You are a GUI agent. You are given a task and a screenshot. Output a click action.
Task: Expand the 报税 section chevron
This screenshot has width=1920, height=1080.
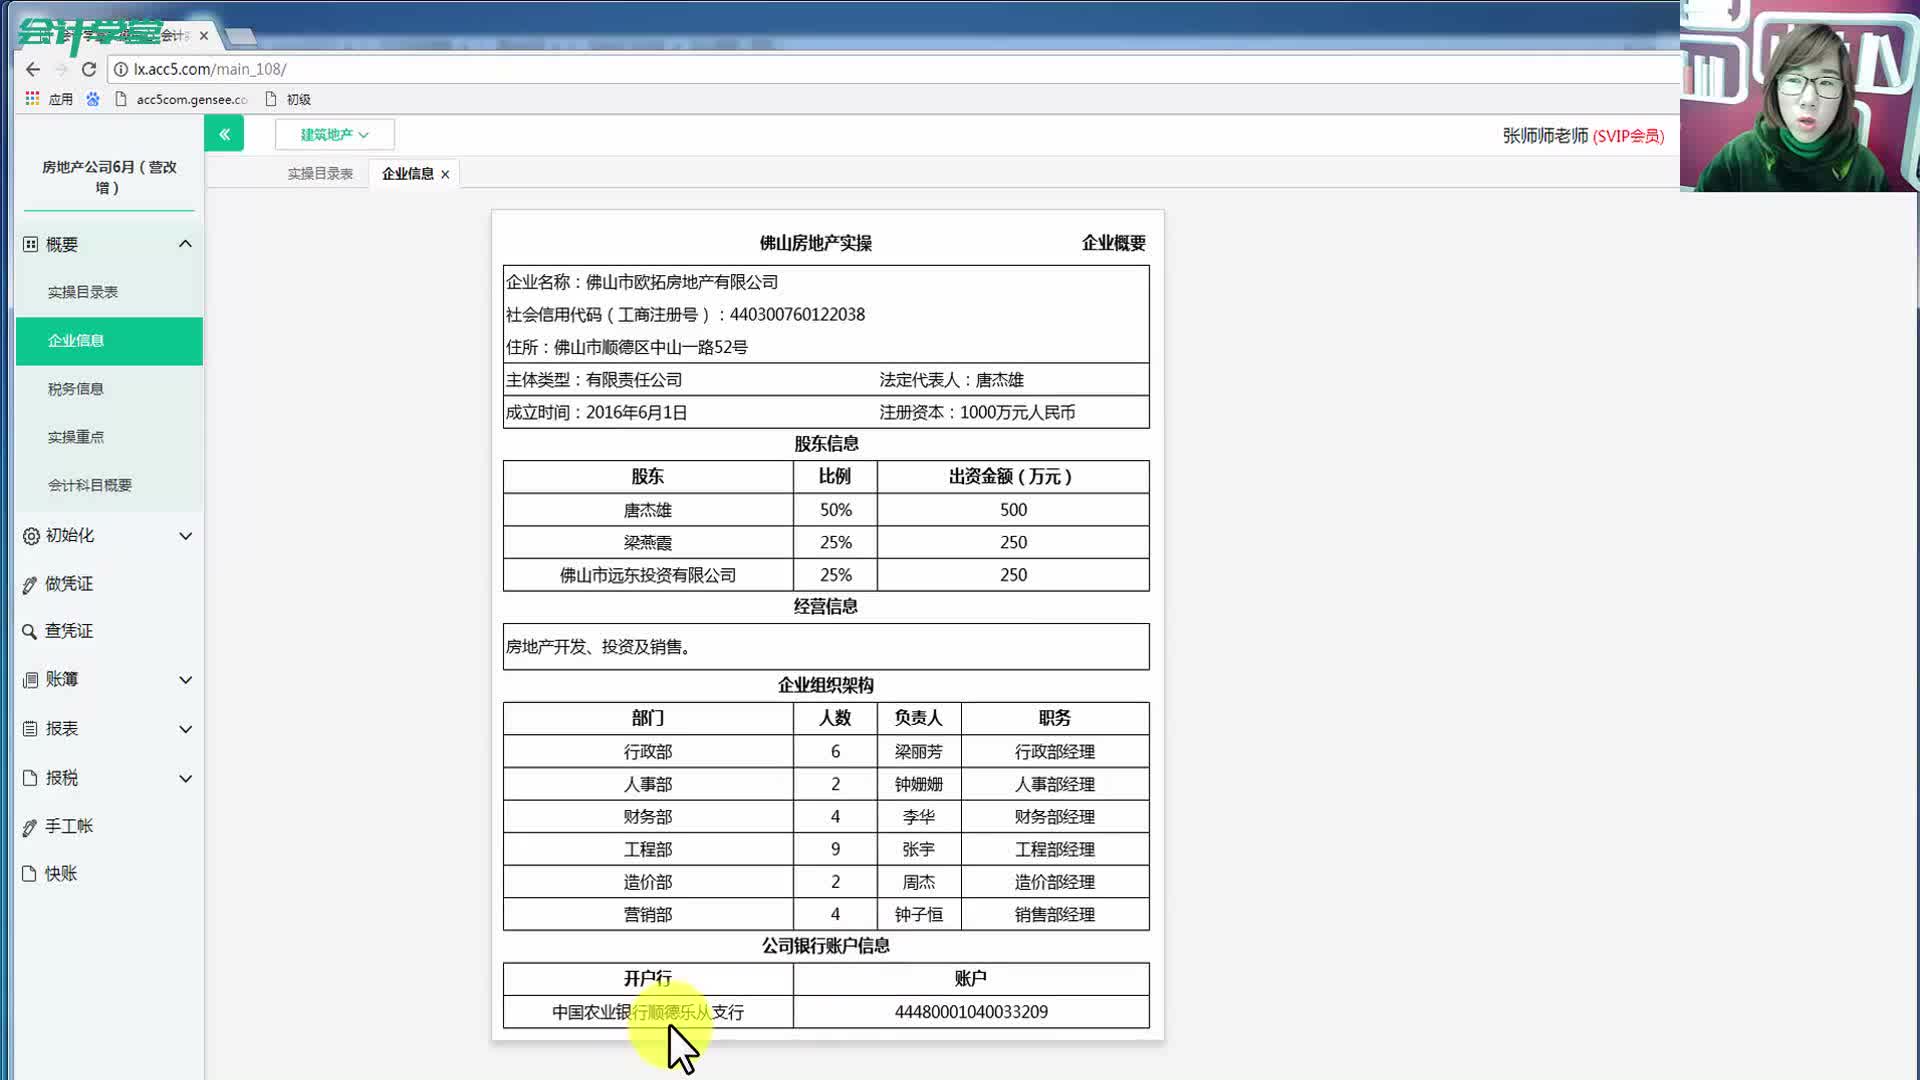coord(185,777)
